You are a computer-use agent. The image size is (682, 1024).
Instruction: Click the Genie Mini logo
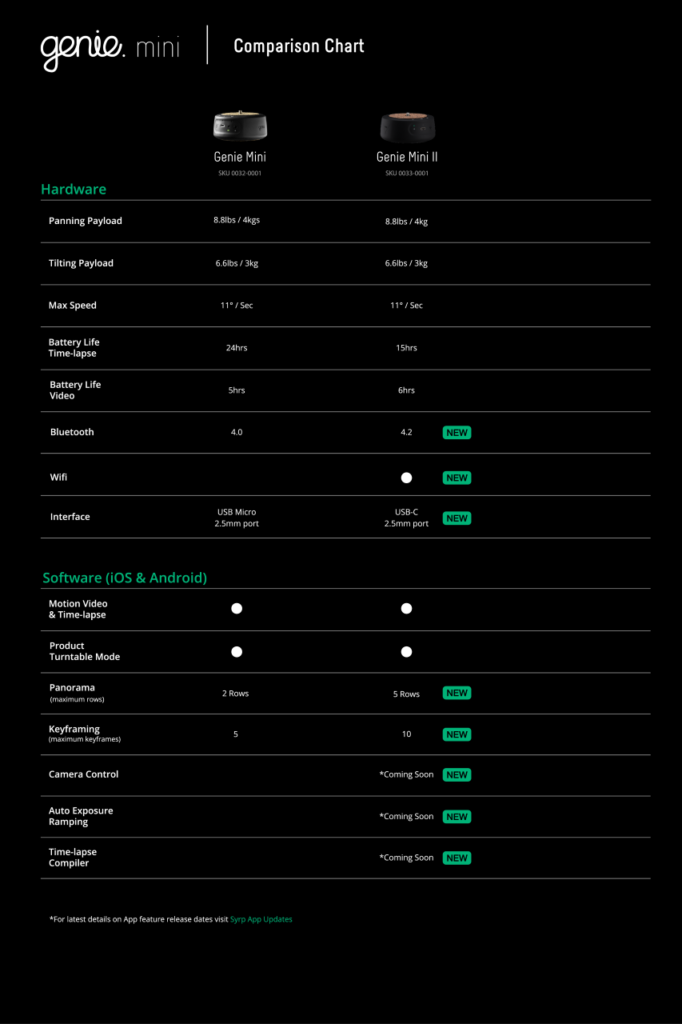[x=109, y=47]
